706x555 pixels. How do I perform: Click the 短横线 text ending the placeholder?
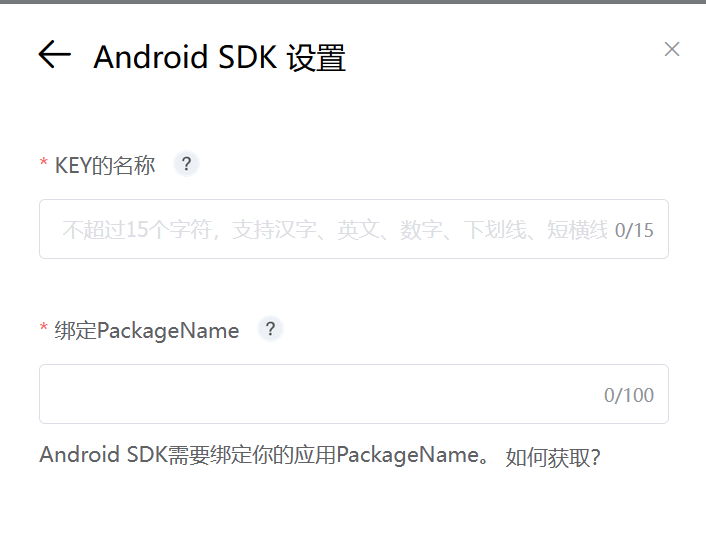[577, 230]
